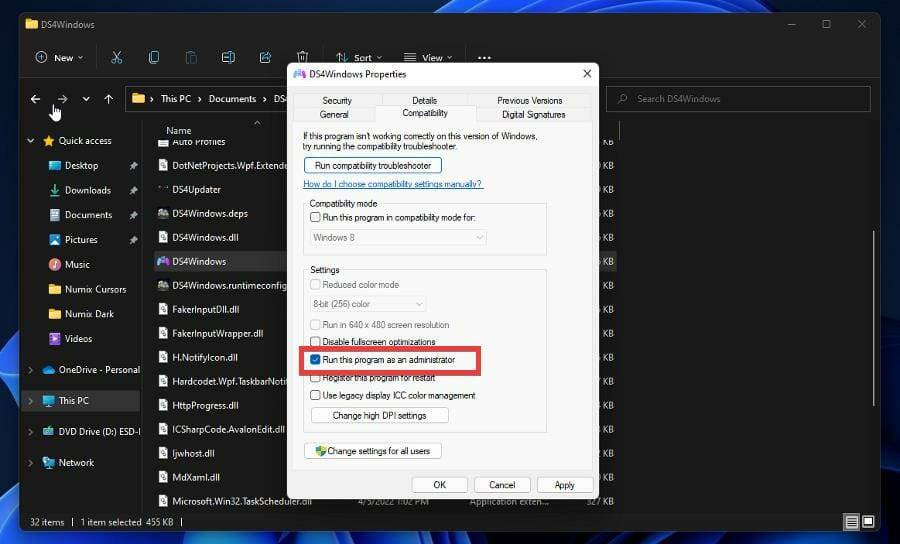This screenshot has width=900, height=544.
Task: Open How do I choose compatibility settings link
Action: coord(392,184)
